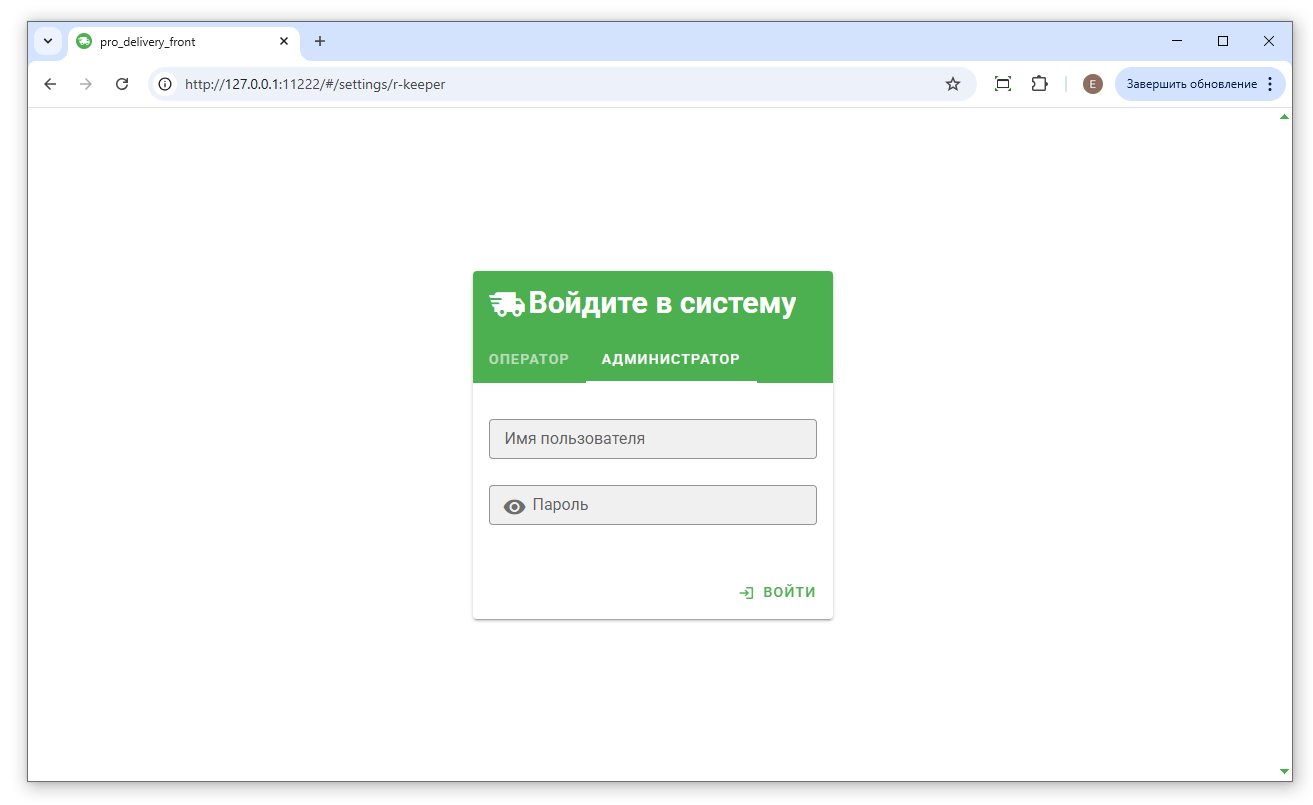Click the green scroll-down arrow at bottom right

click(x=1284, y=771)
